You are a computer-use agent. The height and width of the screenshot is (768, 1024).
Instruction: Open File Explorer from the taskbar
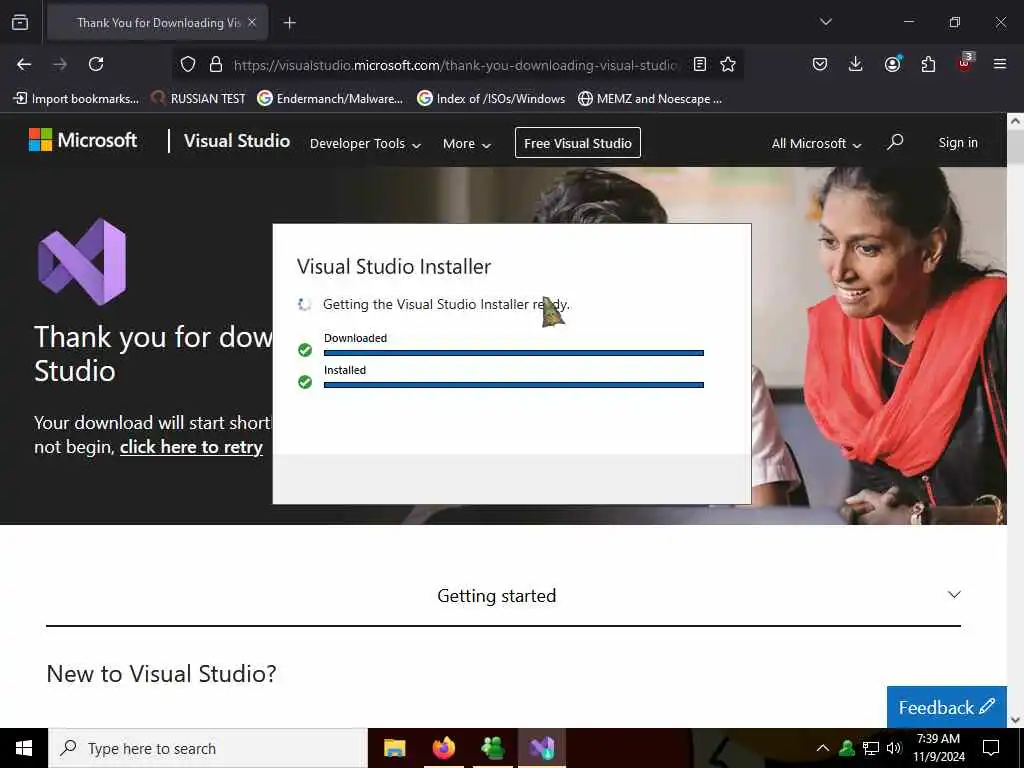pyautogui.click(x=394, y=748)
